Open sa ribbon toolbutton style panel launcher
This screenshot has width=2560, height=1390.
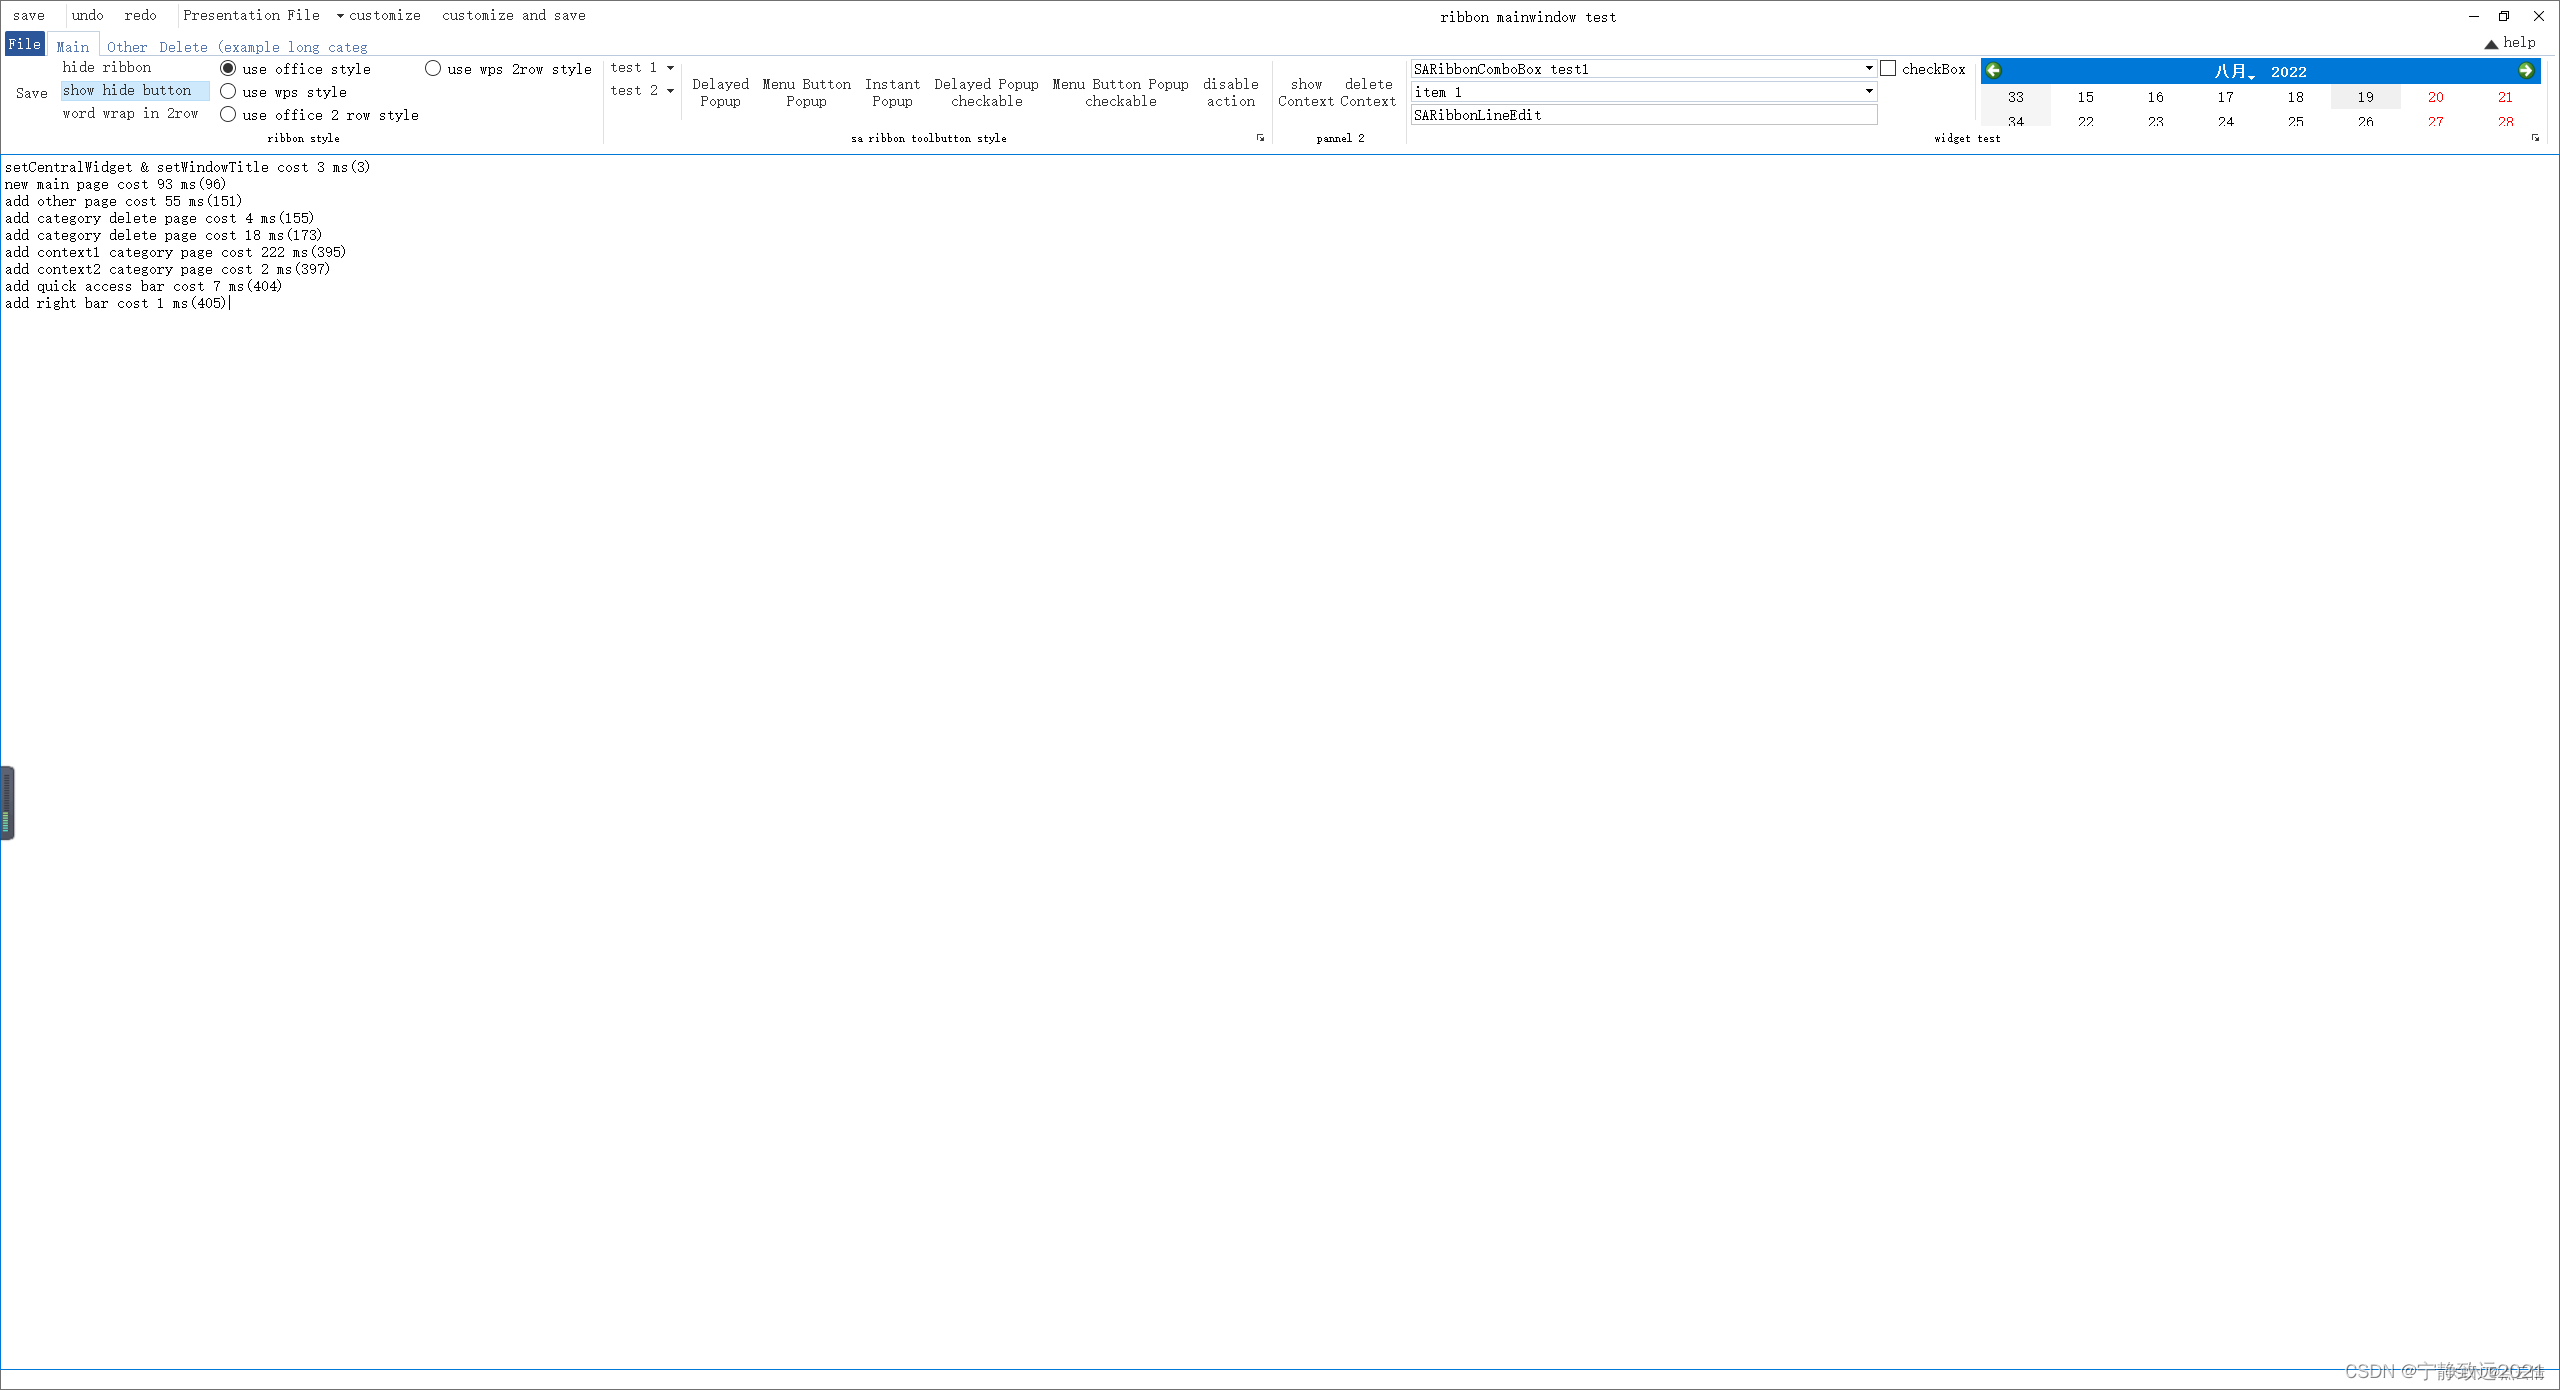point(1260,138)
